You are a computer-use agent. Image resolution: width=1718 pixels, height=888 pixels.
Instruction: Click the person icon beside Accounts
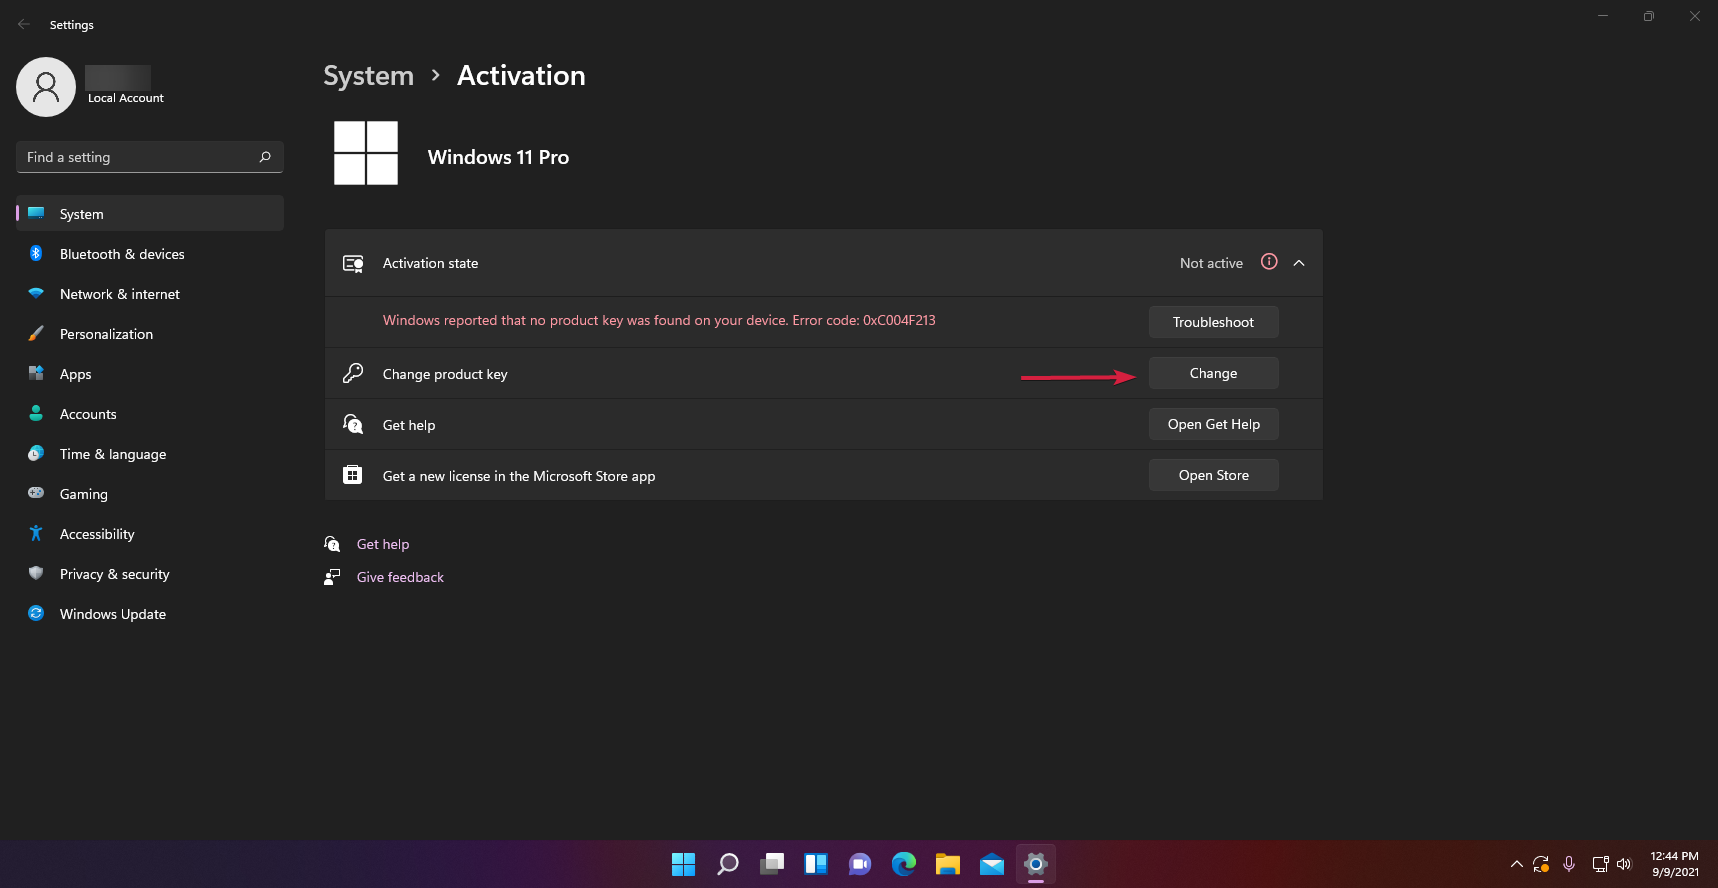pos(36,413)
